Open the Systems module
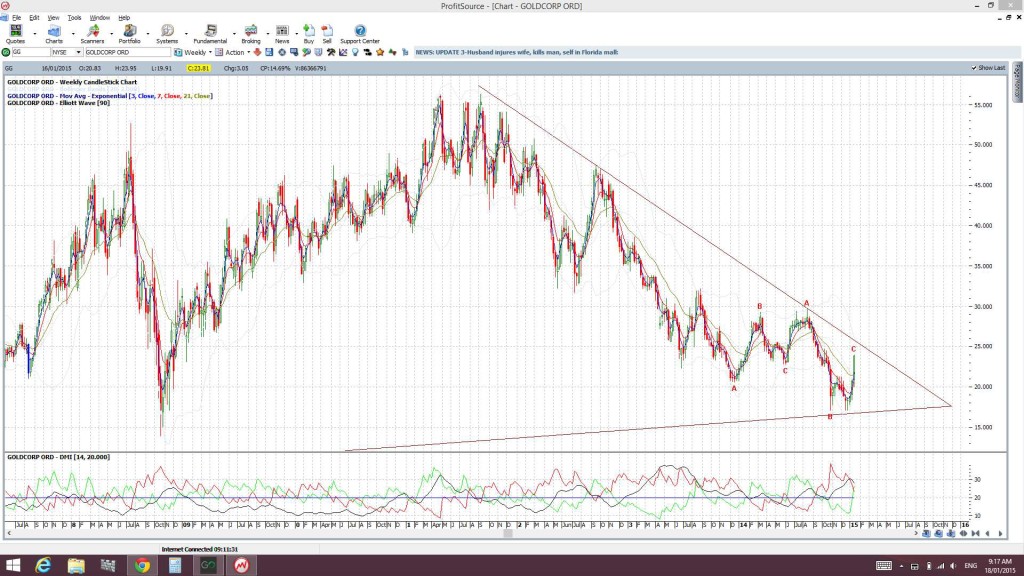 coord(167,34)
